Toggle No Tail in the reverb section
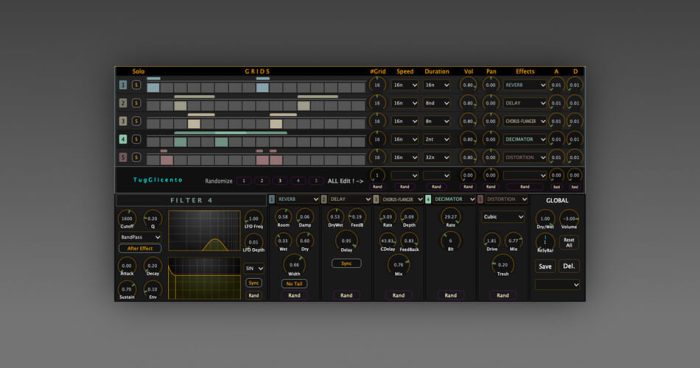This screenshot has height=368, width=700. pyautogui.click(x=294, y=284)
